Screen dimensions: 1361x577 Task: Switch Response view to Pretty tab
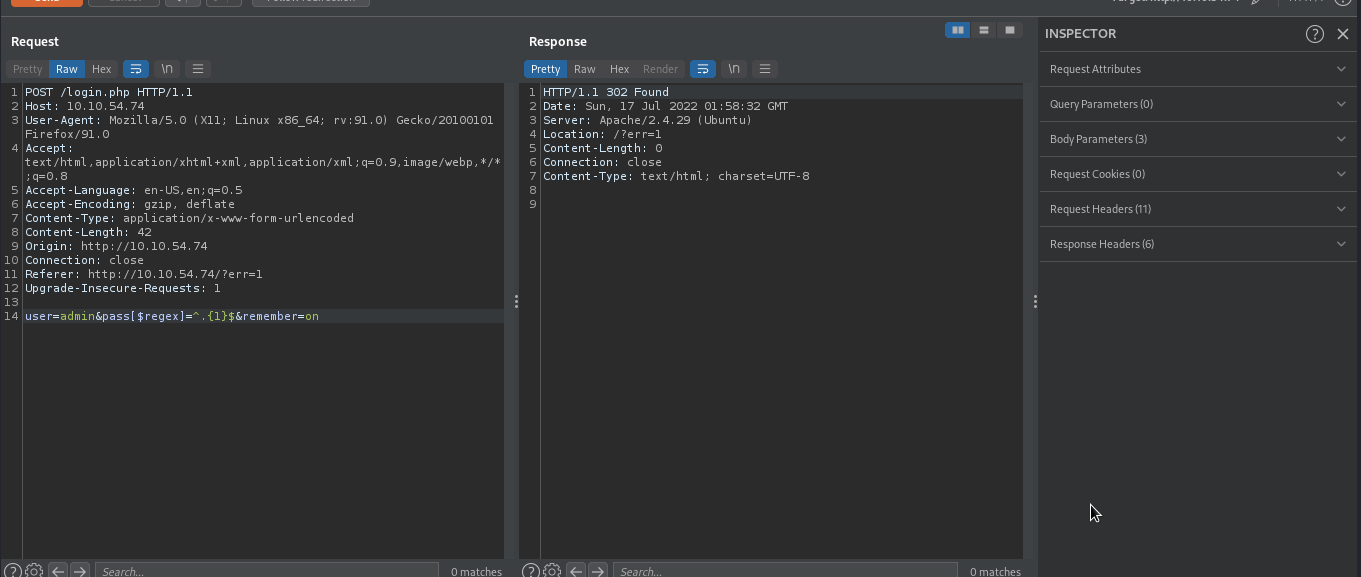545,69
